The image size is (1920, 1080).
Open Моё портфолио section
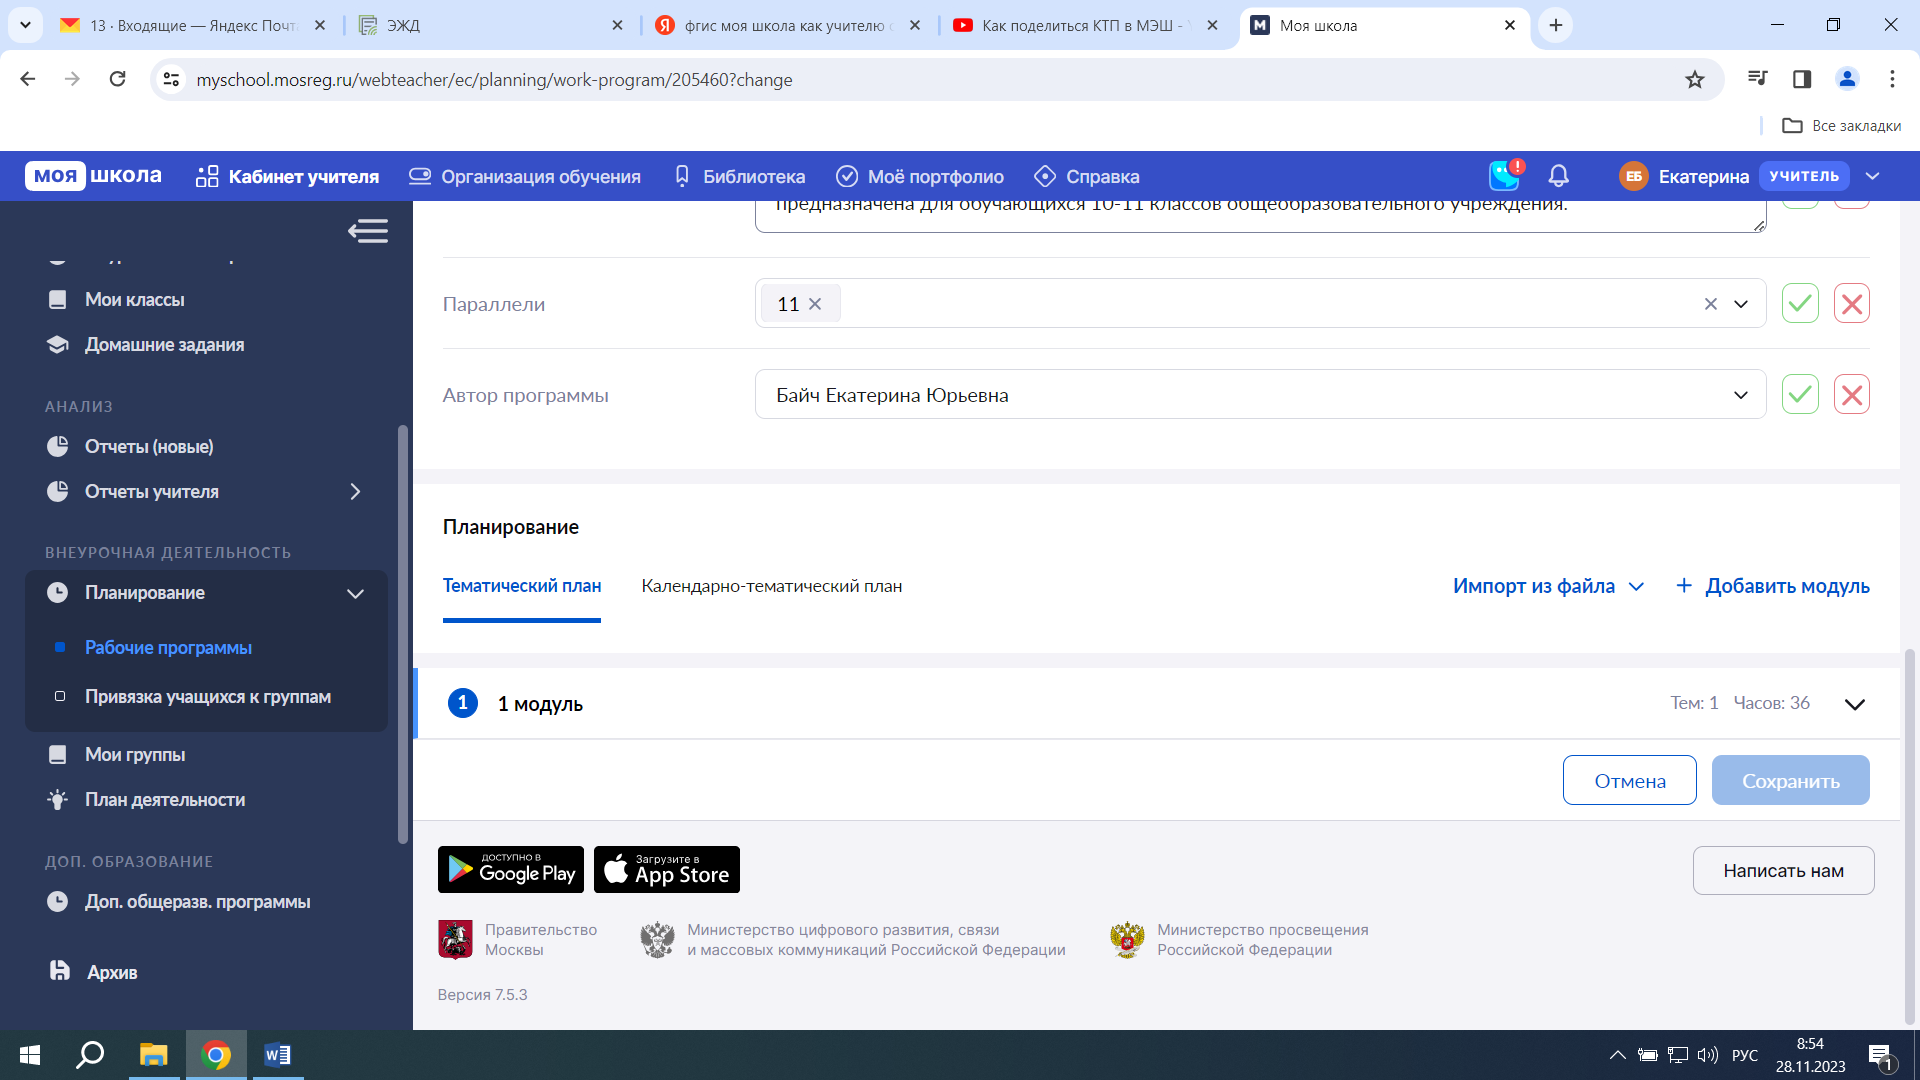pyautogui.click(x=920, y=176)
